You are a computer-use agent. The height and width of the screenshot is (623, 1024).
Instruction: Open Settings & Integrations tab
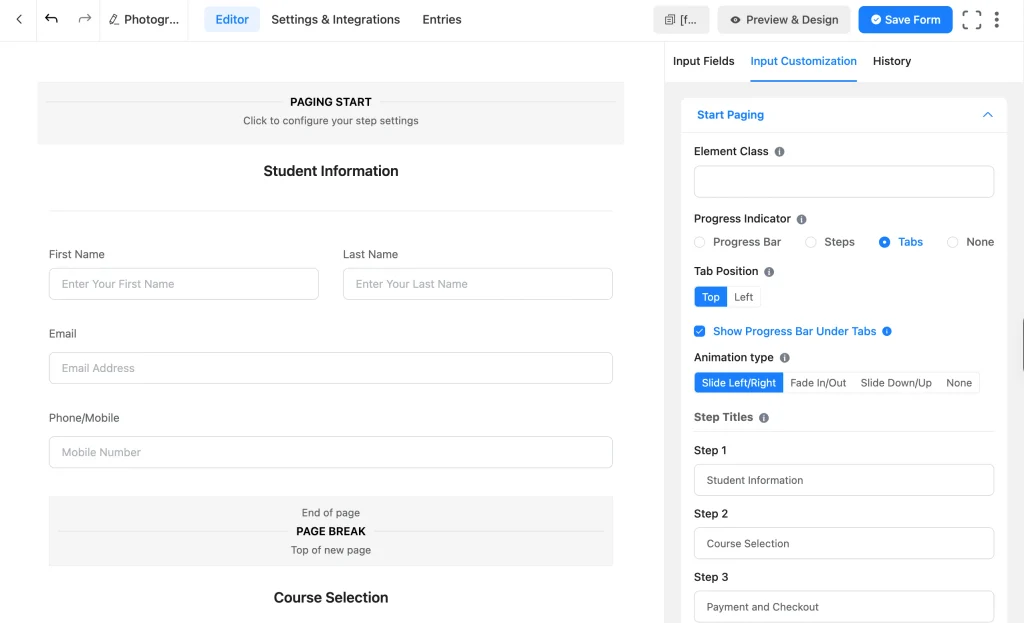point(336,20)
